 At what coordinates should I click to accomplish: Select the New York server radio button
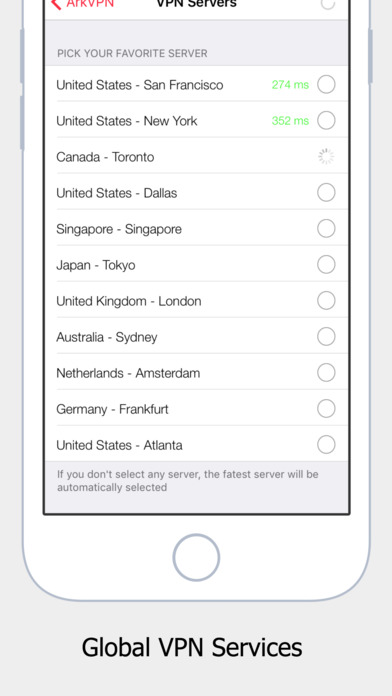pos(326,120)
